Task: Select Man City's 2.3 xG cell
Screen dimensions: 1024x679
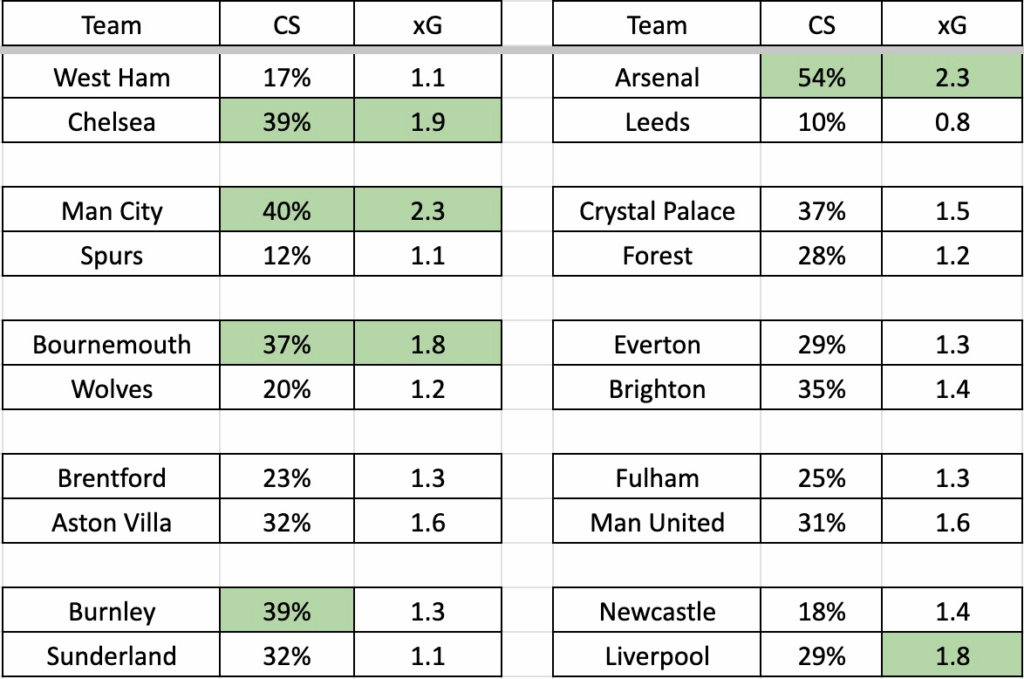Action: (428, 210)
